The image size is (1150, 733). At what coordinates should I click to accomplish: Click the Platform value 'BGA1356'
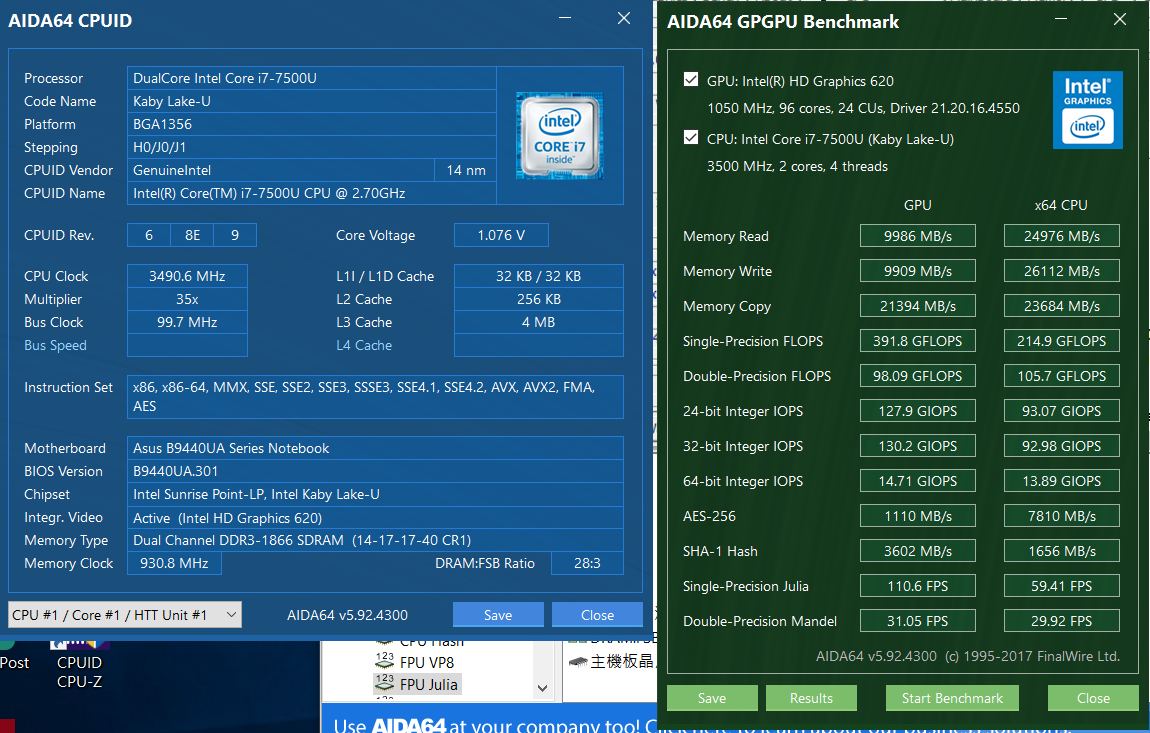[312, 124]
